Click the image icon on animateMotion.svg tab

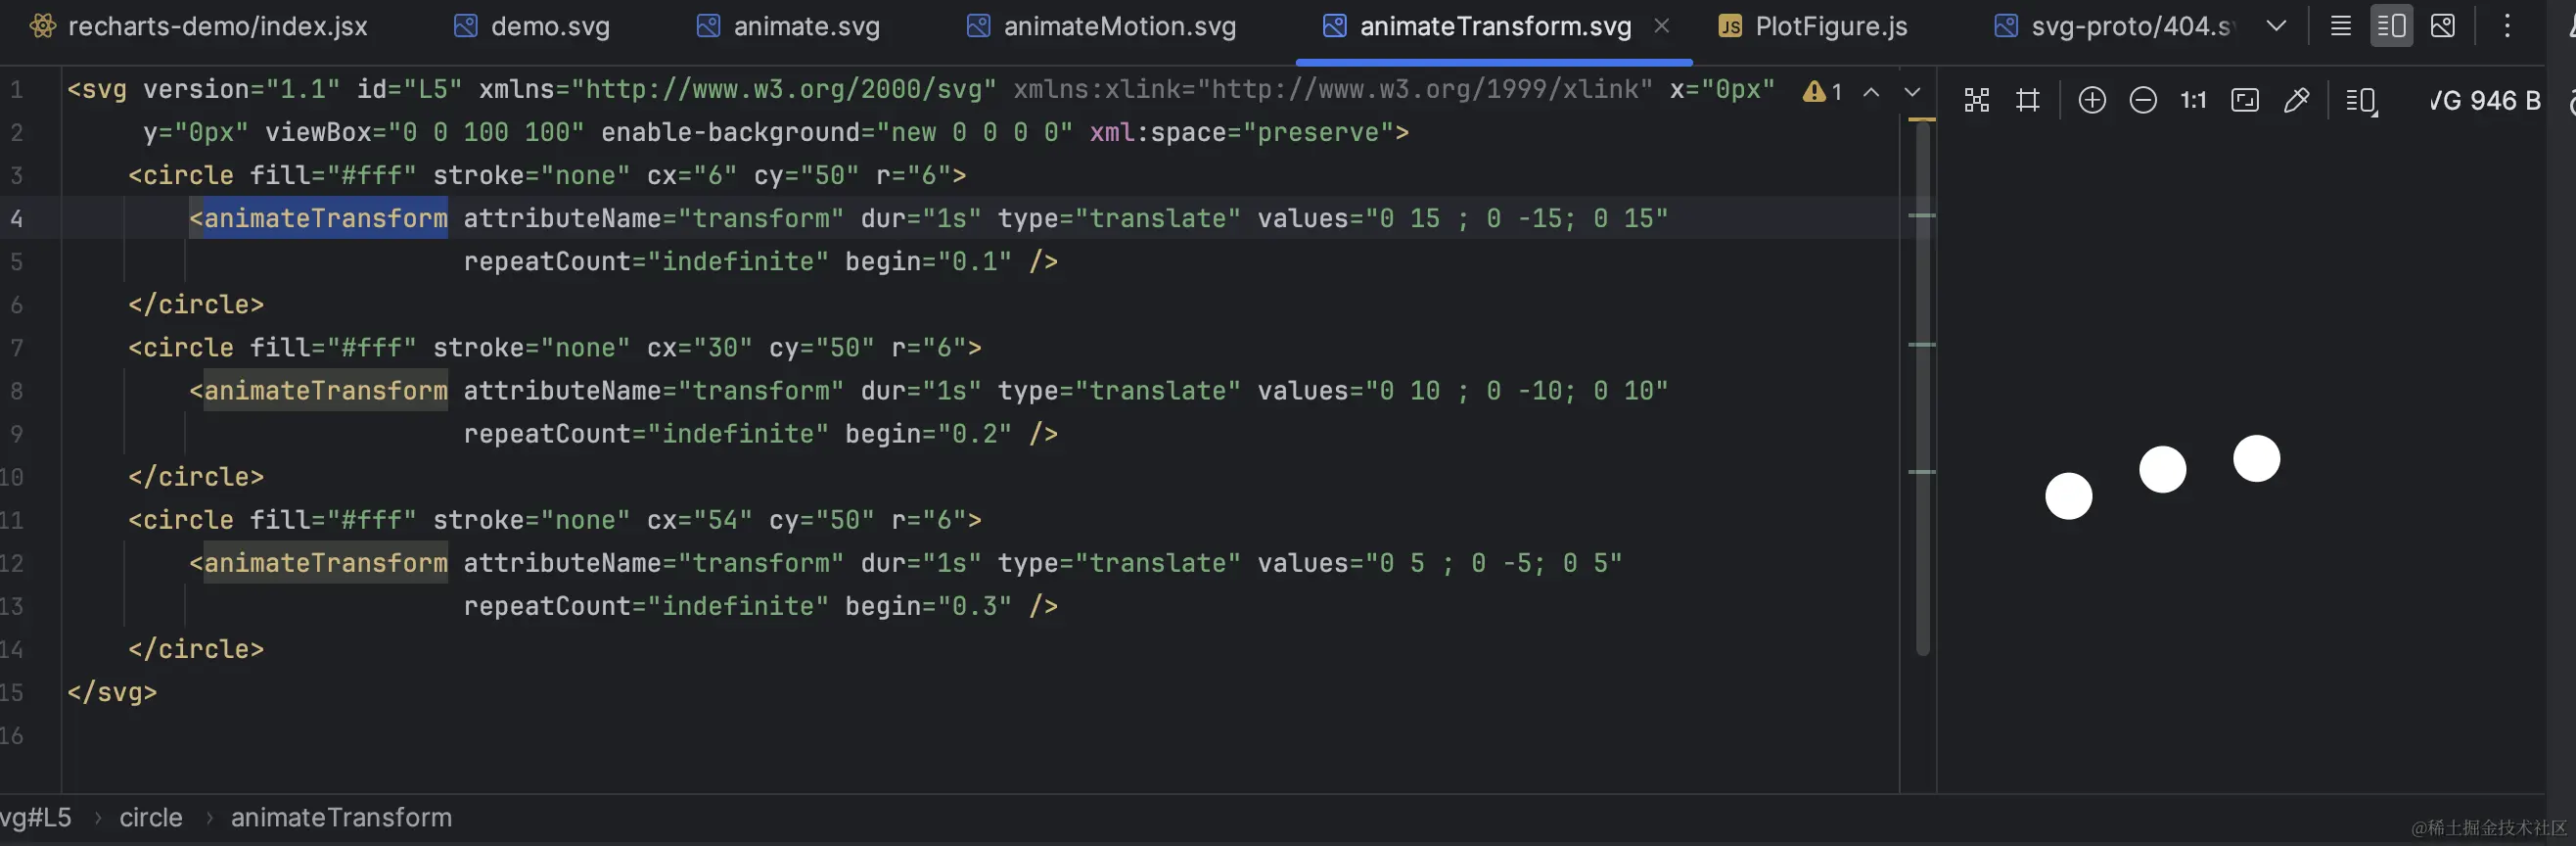tap(978, 26)
